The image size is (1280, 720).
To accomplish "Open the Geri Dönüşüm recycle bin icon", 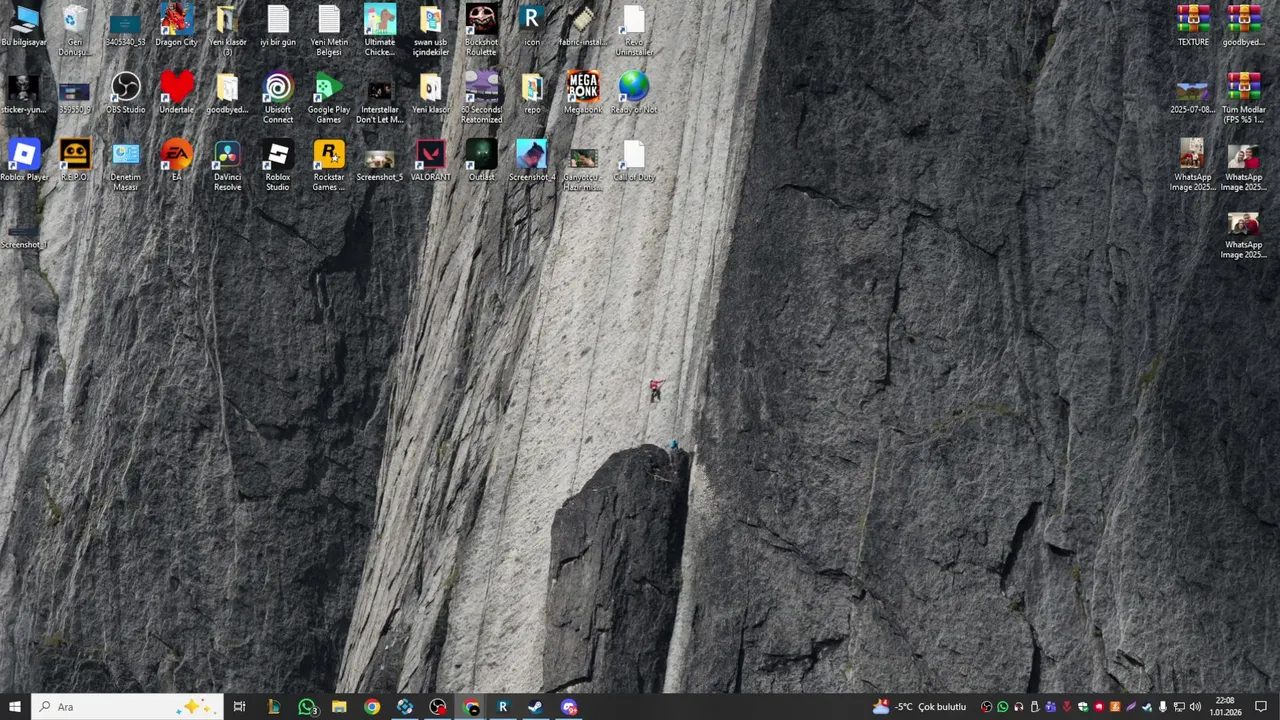I will pos(75,30).
